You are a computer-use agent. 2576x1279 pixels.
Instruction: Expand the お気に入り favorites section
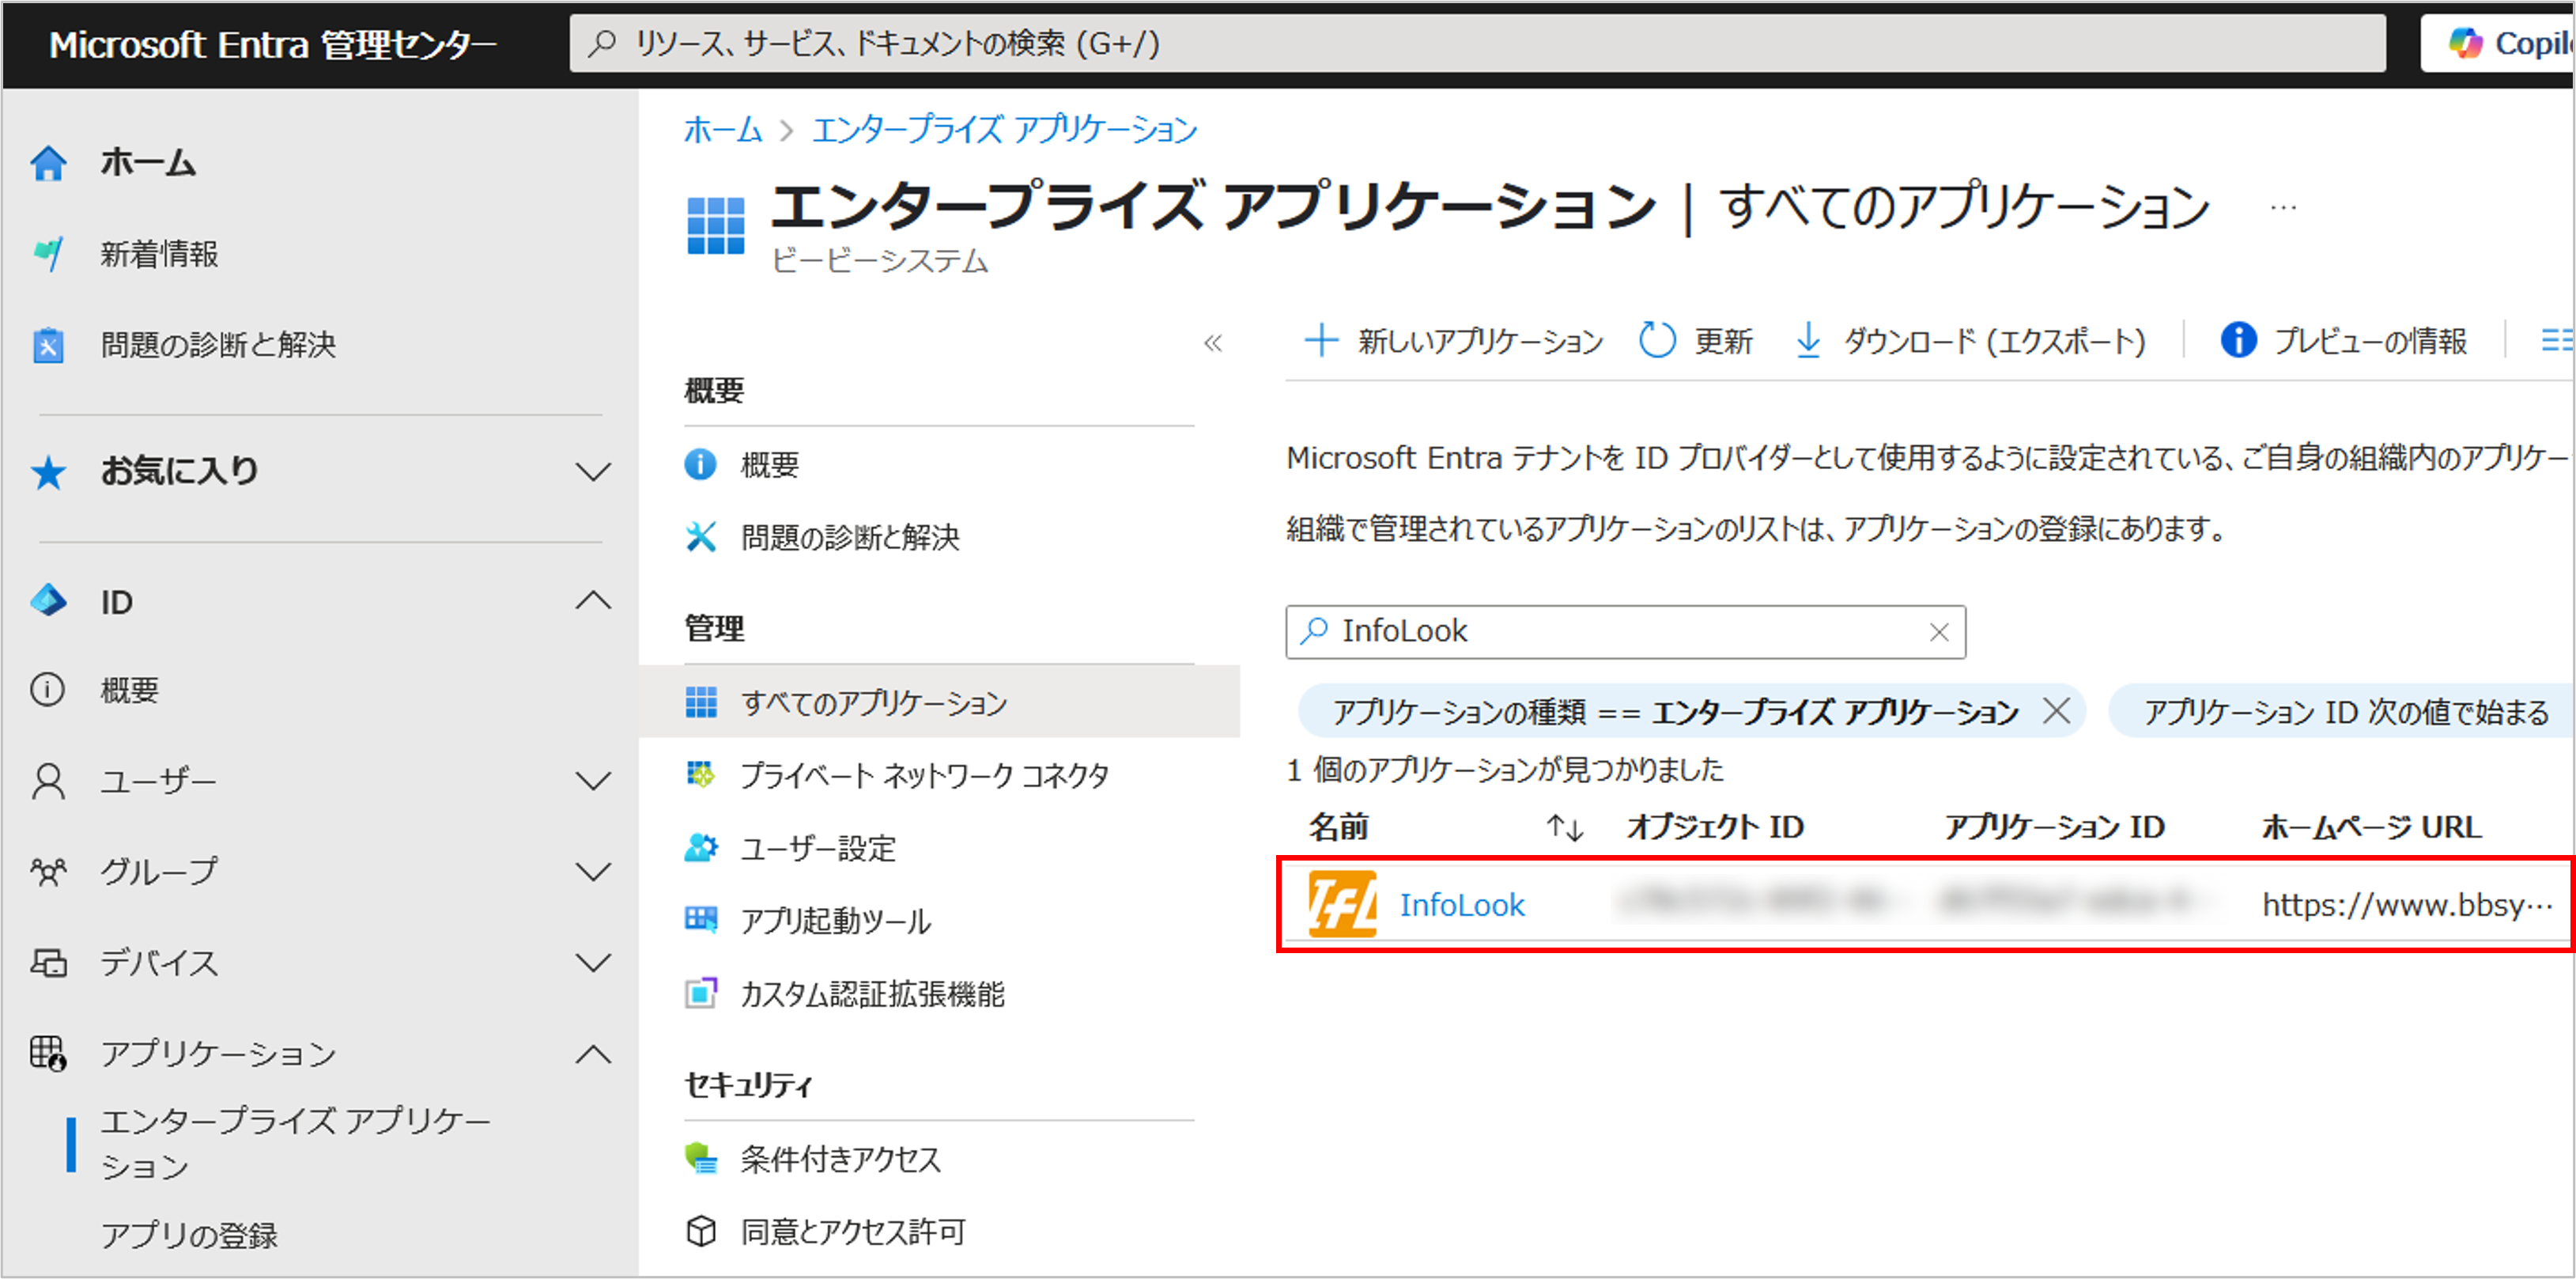[x=593, y=471]
